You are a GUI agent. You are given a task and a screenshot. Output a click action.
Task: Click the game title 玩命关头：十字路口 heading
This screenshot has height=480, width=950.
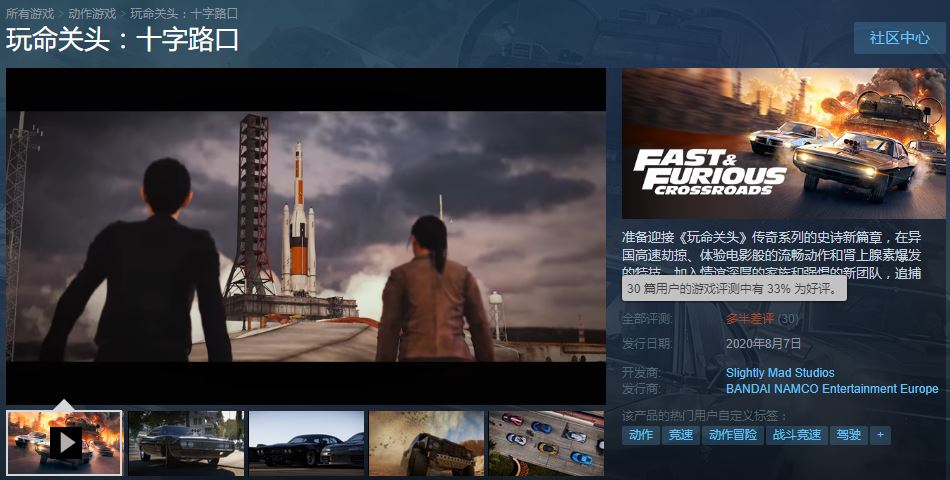click(x=122, y=40)
